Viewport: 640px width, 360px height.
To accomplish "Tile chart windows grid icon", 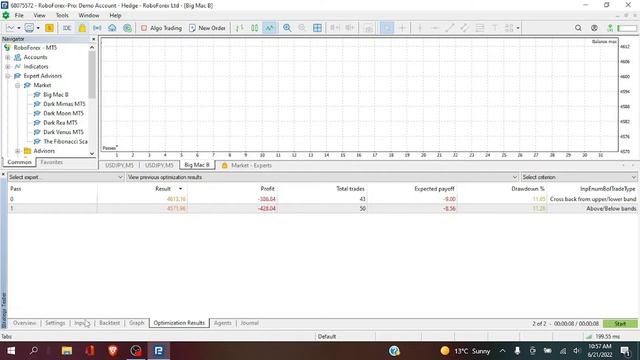I will [x=317, y=28].
